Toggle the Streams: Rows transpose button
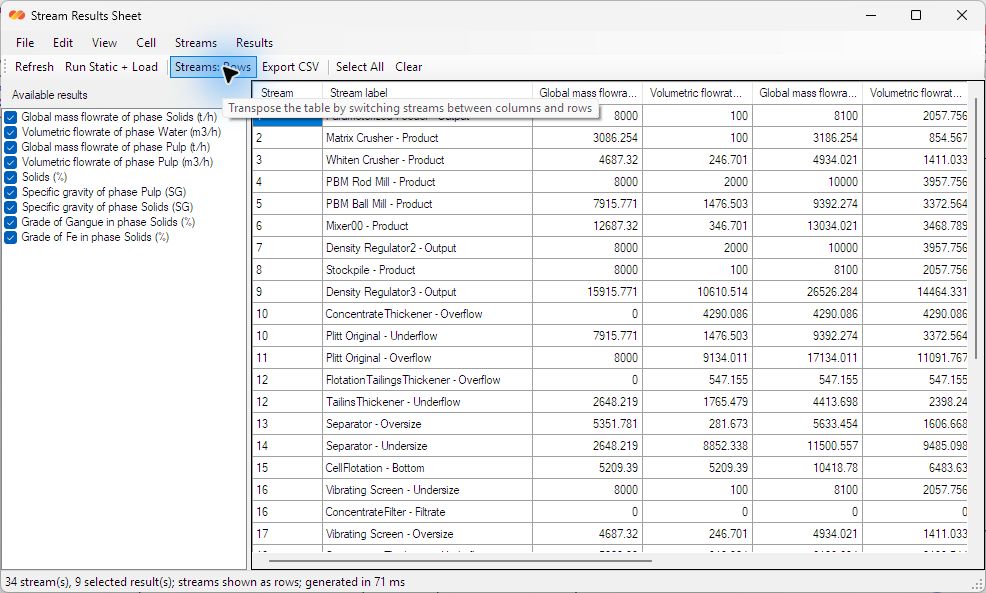The width and height of the screenshot is (986, 593). point(213,67)
